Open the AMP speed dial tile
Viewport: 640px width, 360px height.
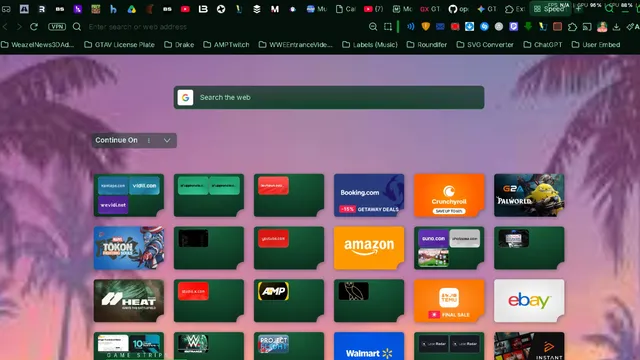289,301
